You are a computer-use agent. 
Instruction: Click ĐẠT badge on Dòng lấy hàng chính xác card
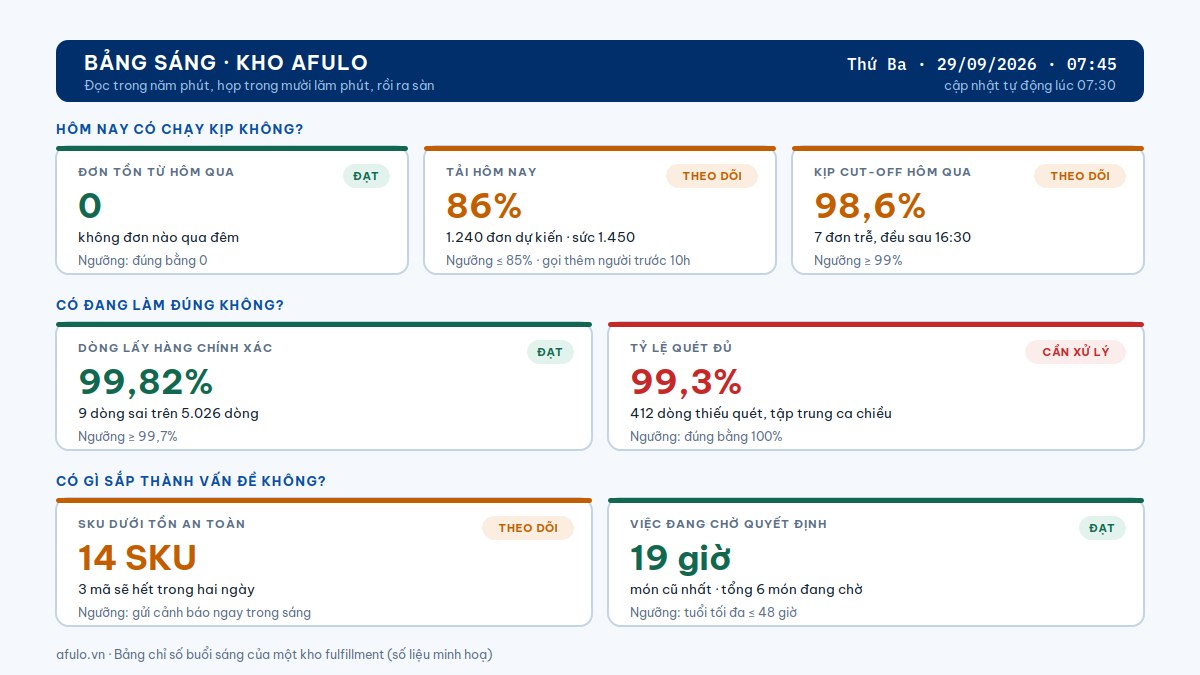click(x=550, y=352)
